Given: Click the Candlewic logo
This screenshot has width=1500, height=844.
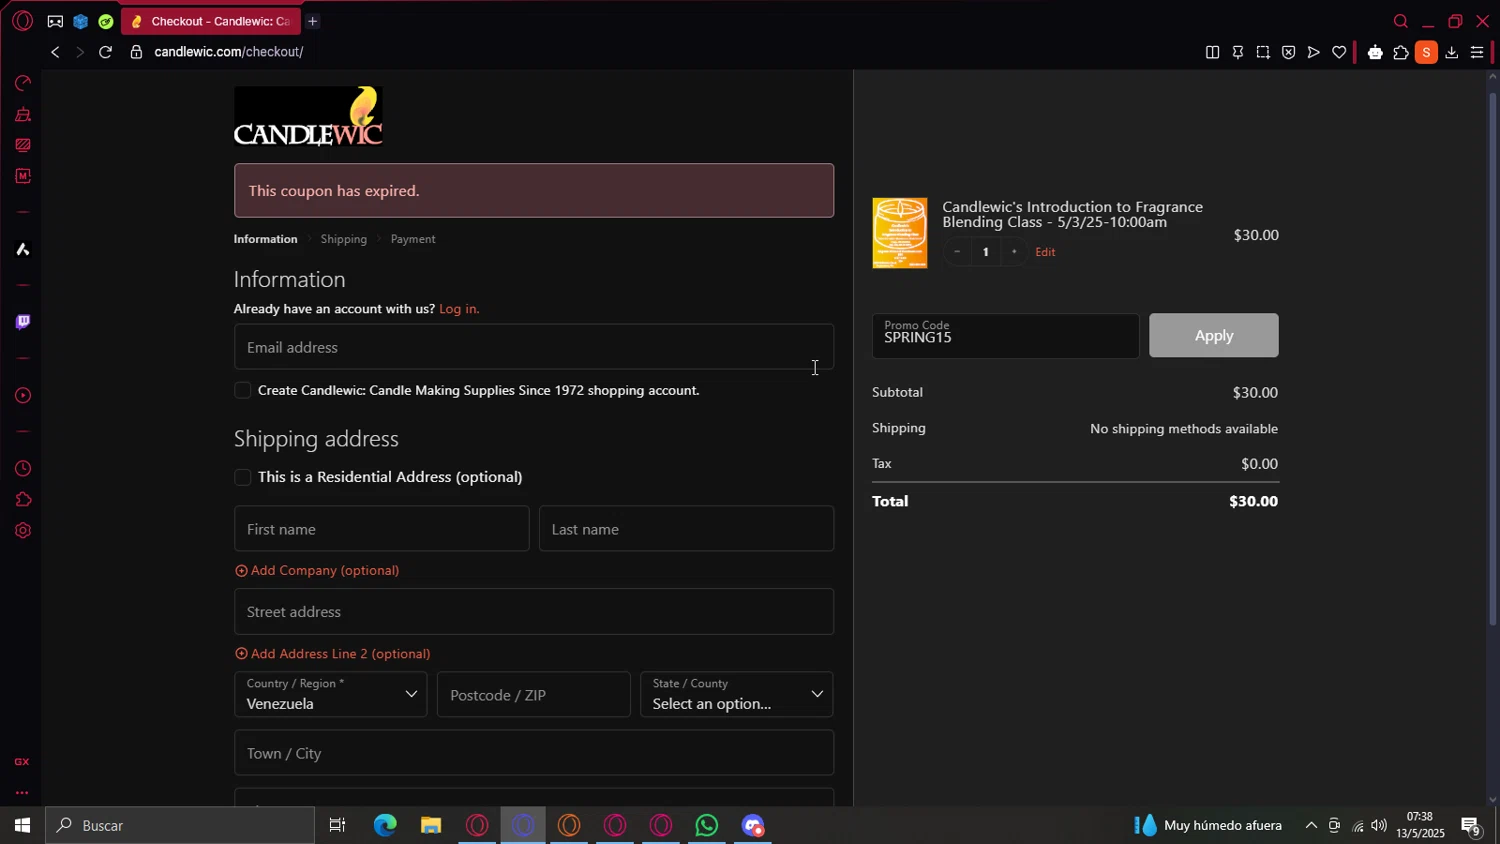Looking at the screenshot, I should click(308, 116).
